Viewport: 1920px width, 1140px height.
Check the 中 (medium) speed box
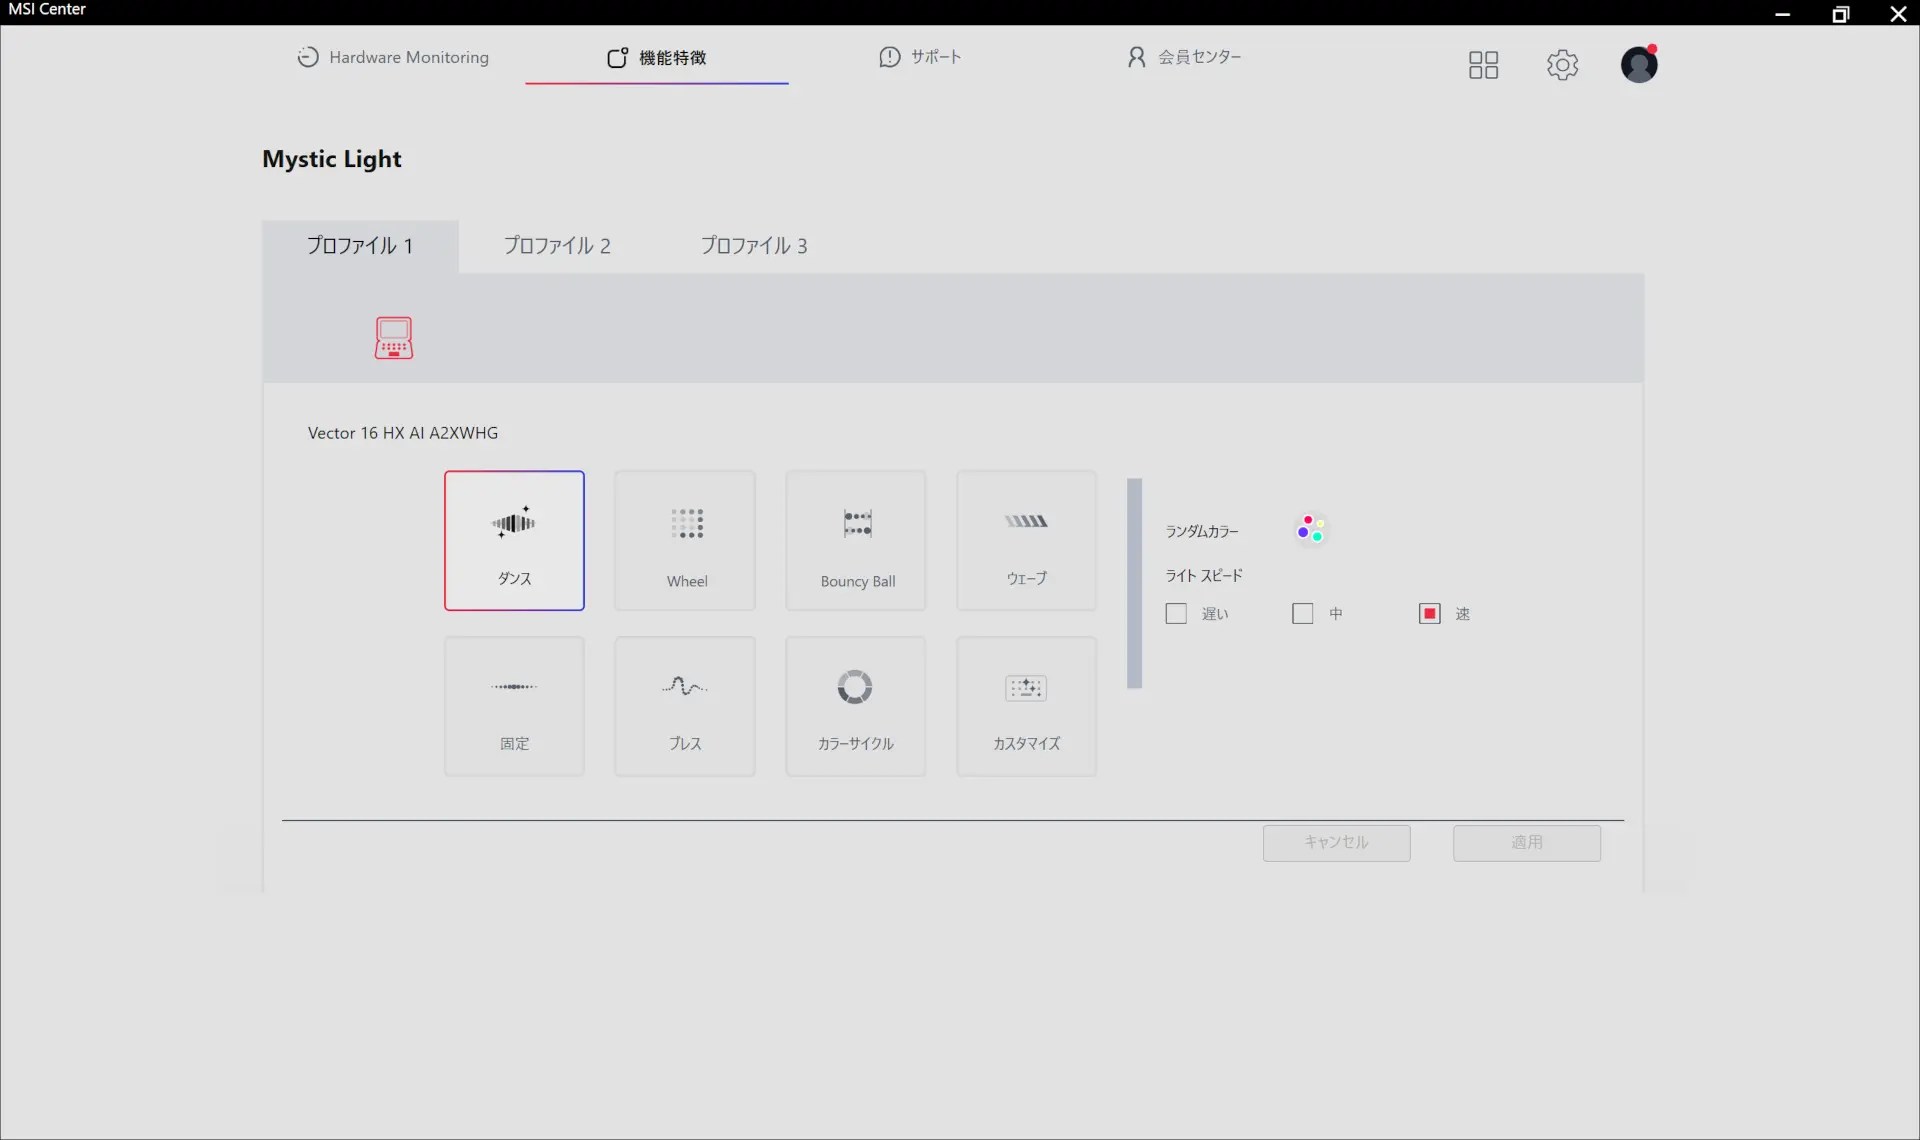[x=1302, y=614]
